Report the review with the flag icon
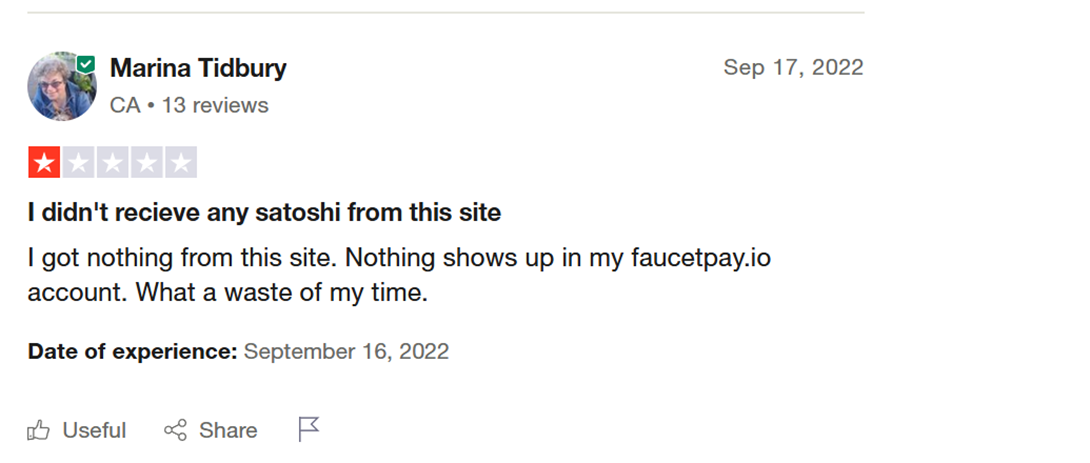 309,430
